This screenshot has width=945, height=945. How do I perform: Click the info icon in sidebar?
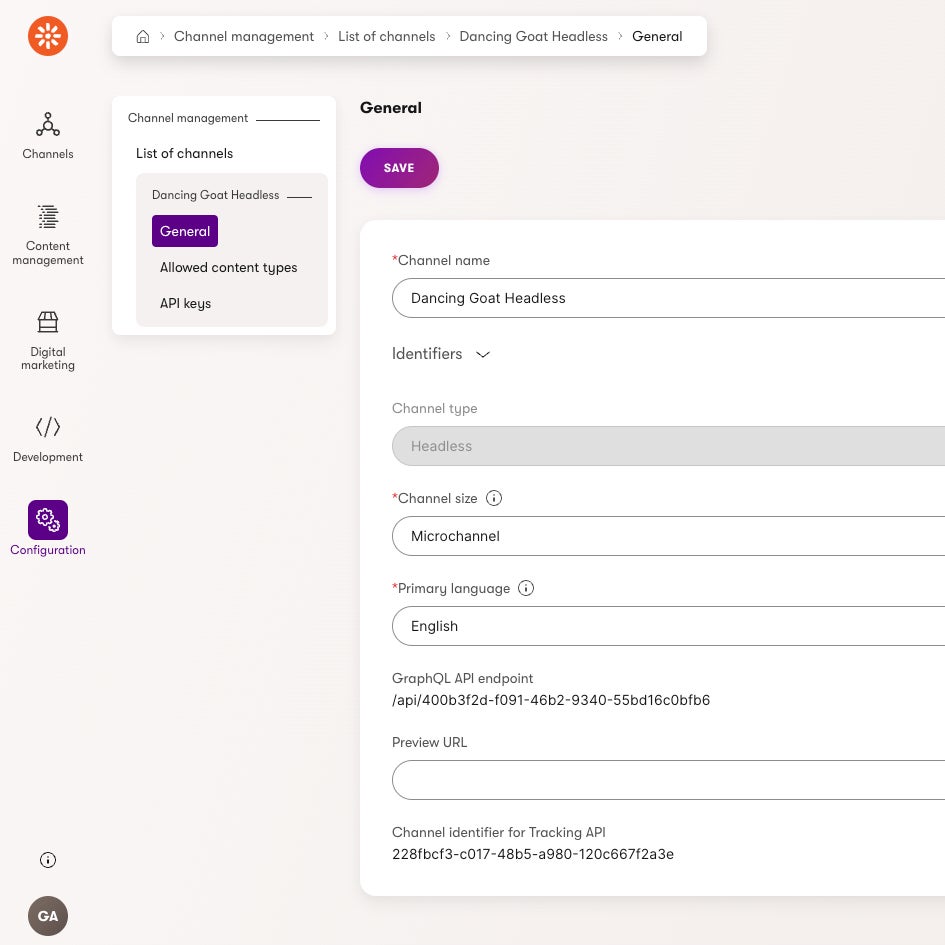(48, 860)
